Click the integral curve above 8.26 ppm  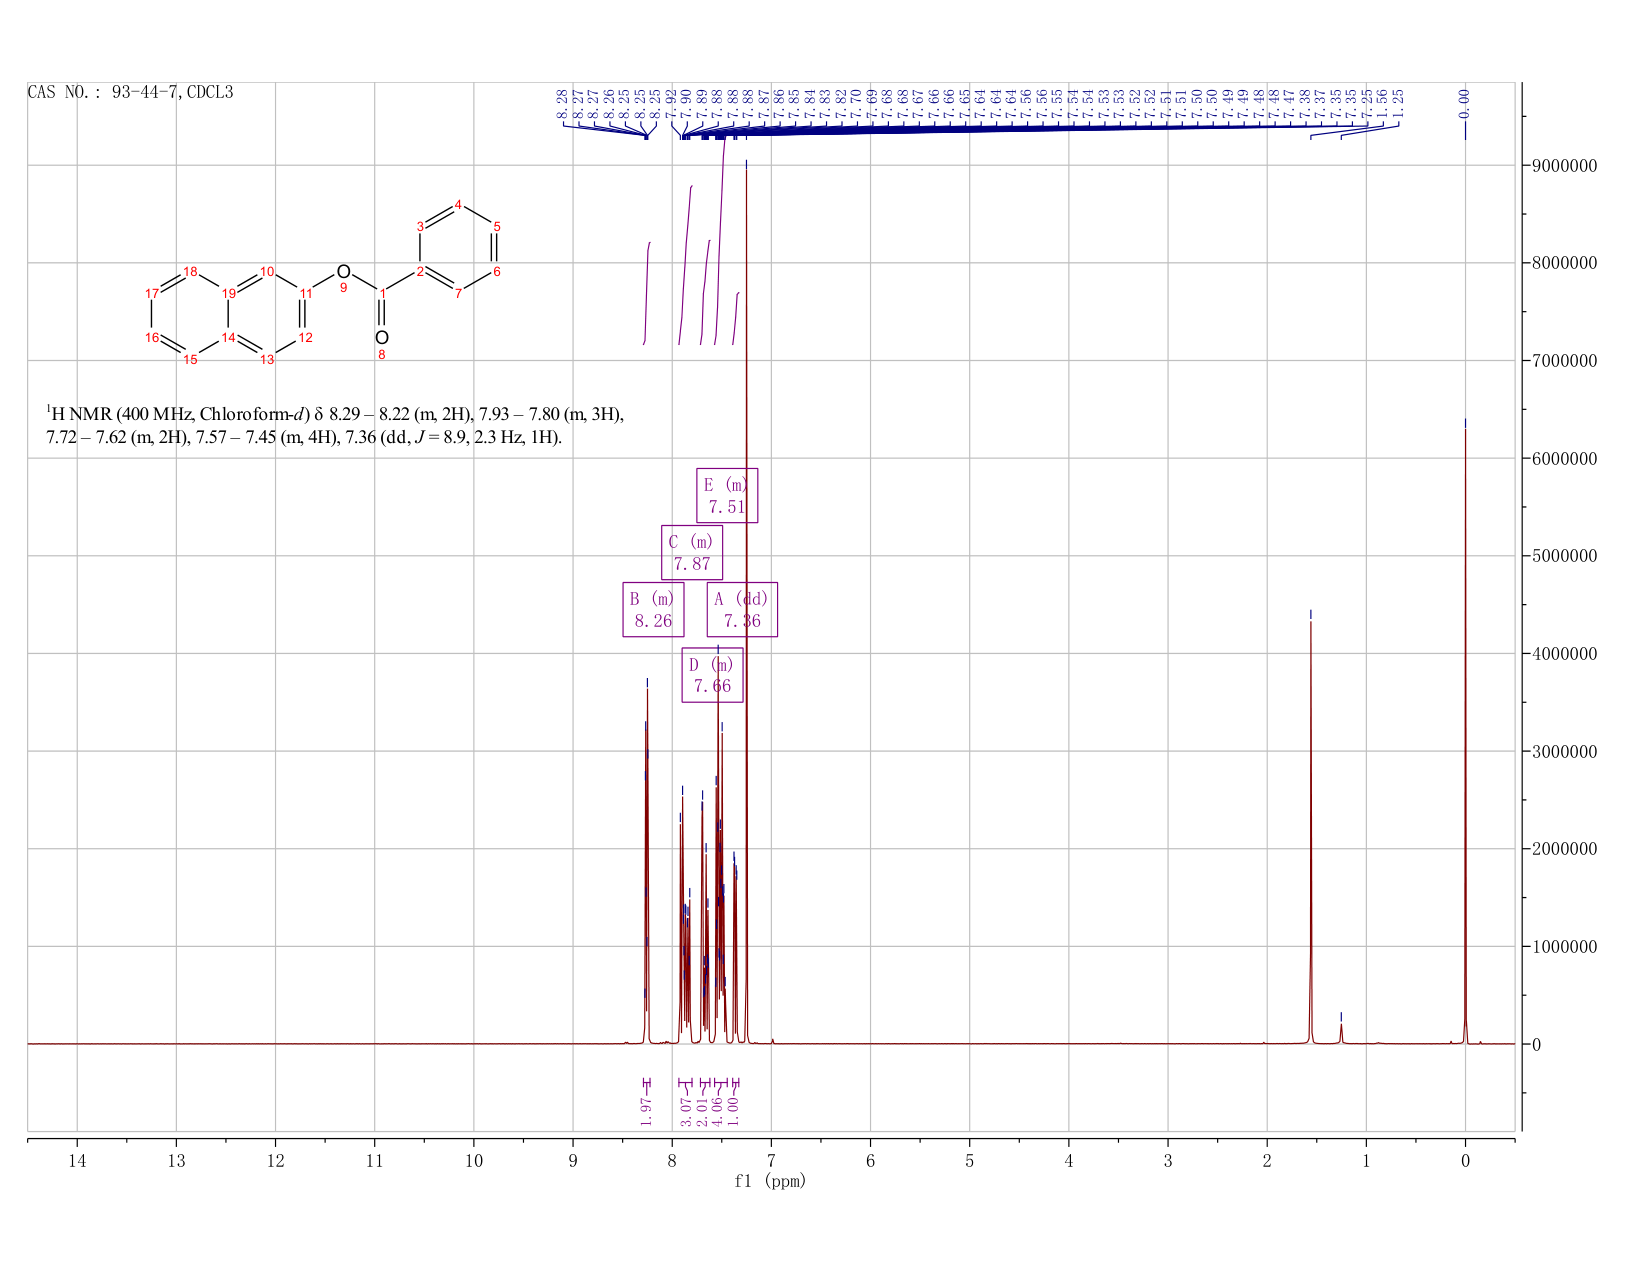(647, 292)
